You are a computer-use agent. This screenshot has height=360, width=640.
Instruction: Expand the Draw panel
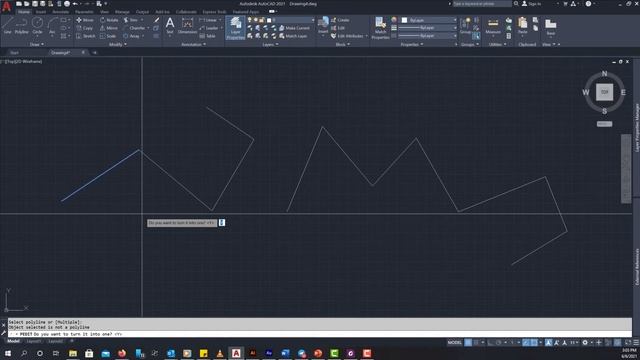[37, 44]
